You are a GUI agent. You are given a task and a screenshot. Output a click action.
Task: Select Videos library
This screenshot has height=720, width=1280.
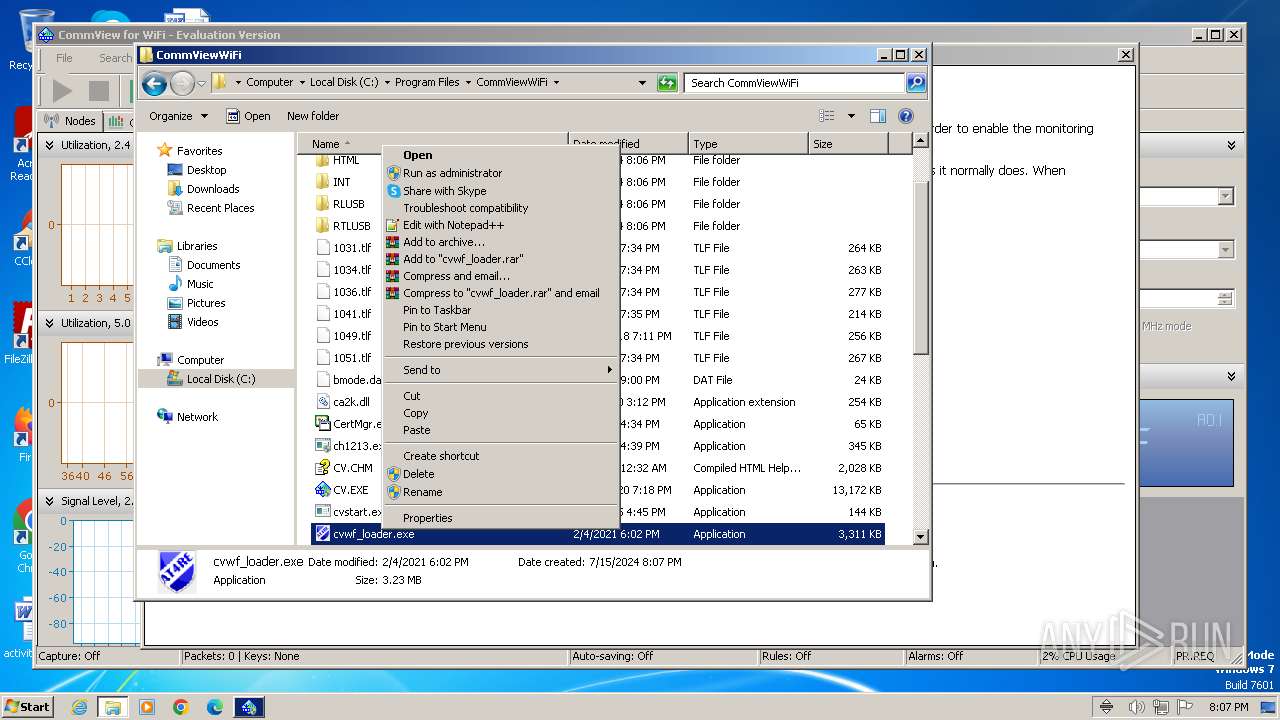[202, 322]
